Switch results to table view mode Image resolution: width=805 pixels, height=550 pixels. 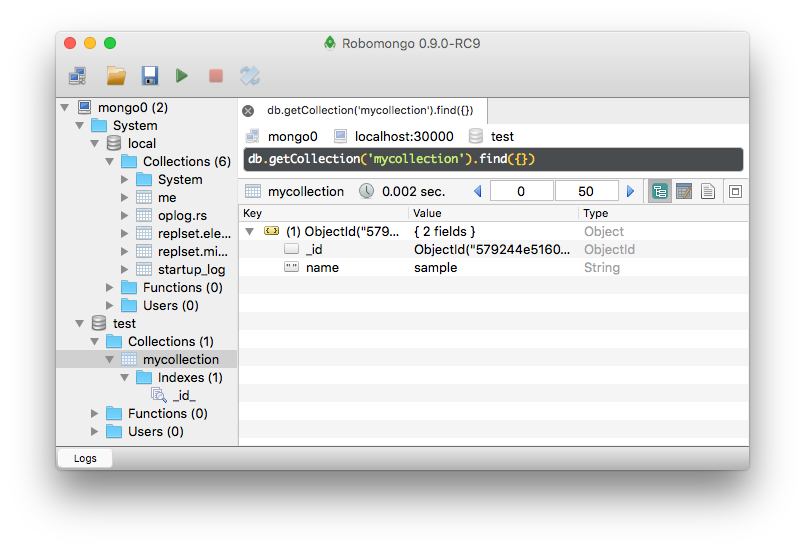(684, 192)
